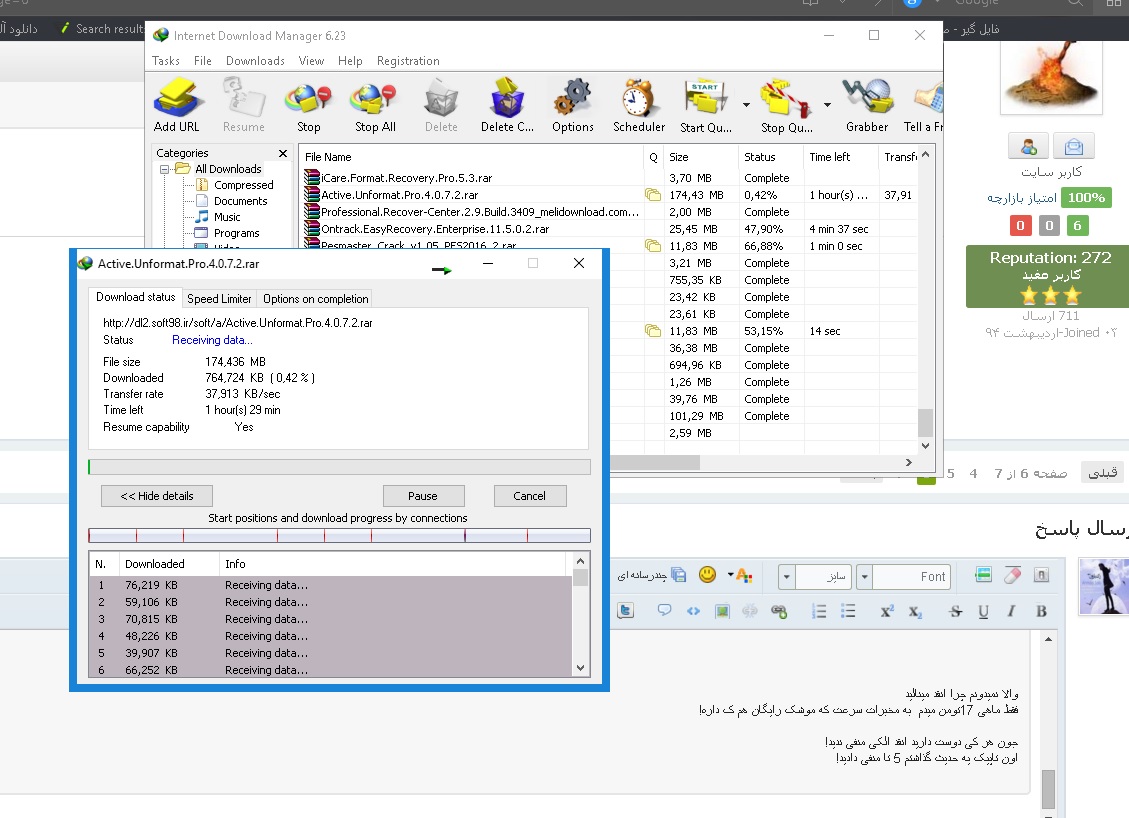Apply superscript in forum editor
The width and height of the screenshot is (1129, 818).
pyautogui.click(x=886, y=611)
